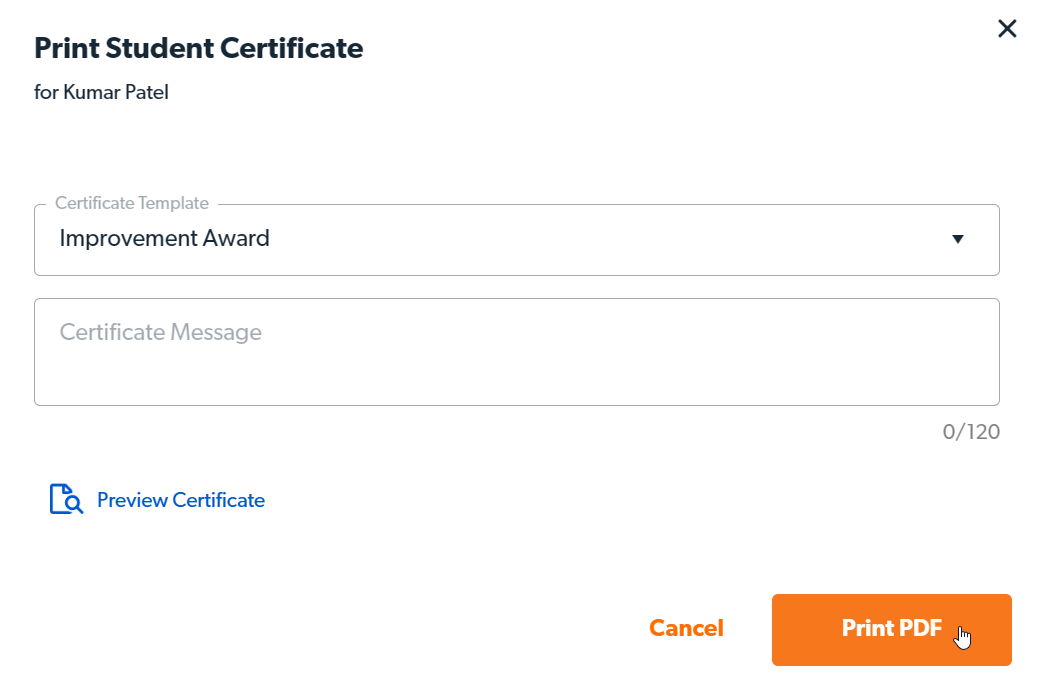Focus the Certificate Message text box
1038x682 pixels.
(516, 352)
